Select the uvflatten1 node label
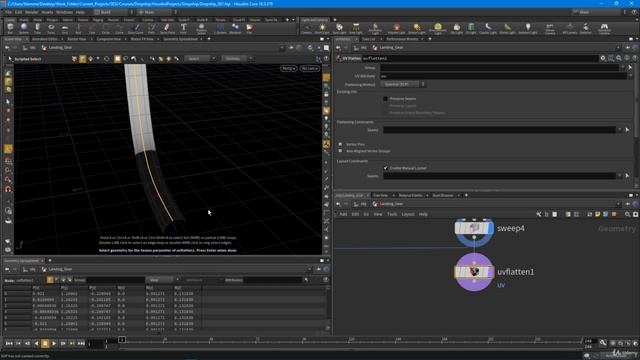This screenshot has height=360, width=640. (516, 272)
